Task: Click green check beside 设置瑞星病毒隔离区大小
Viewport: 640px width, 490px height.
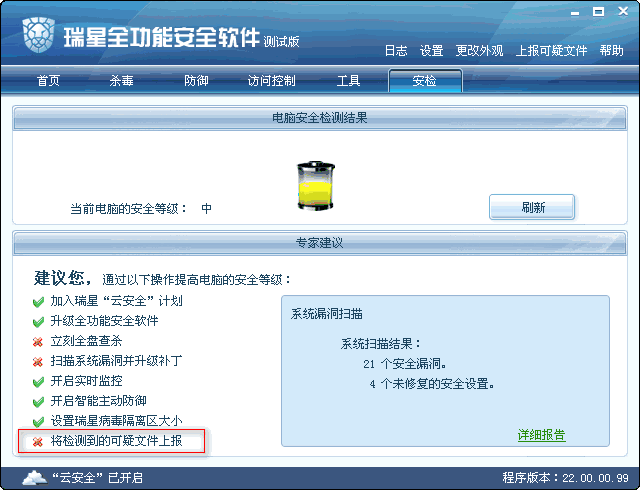Action: click(x=38, y=421)
